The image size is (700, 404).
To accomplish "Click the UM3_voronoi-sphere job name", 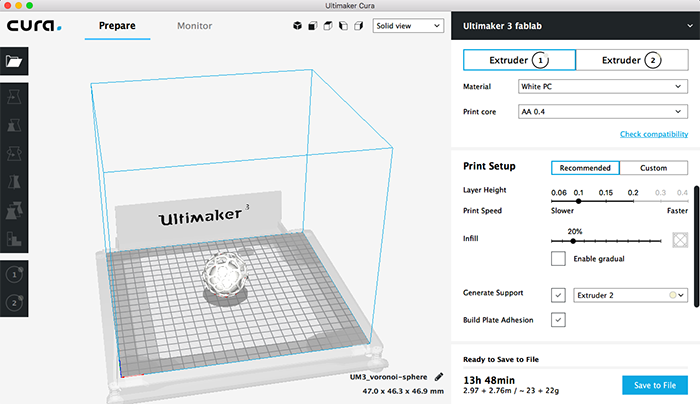I will click(x=388, y=377).
